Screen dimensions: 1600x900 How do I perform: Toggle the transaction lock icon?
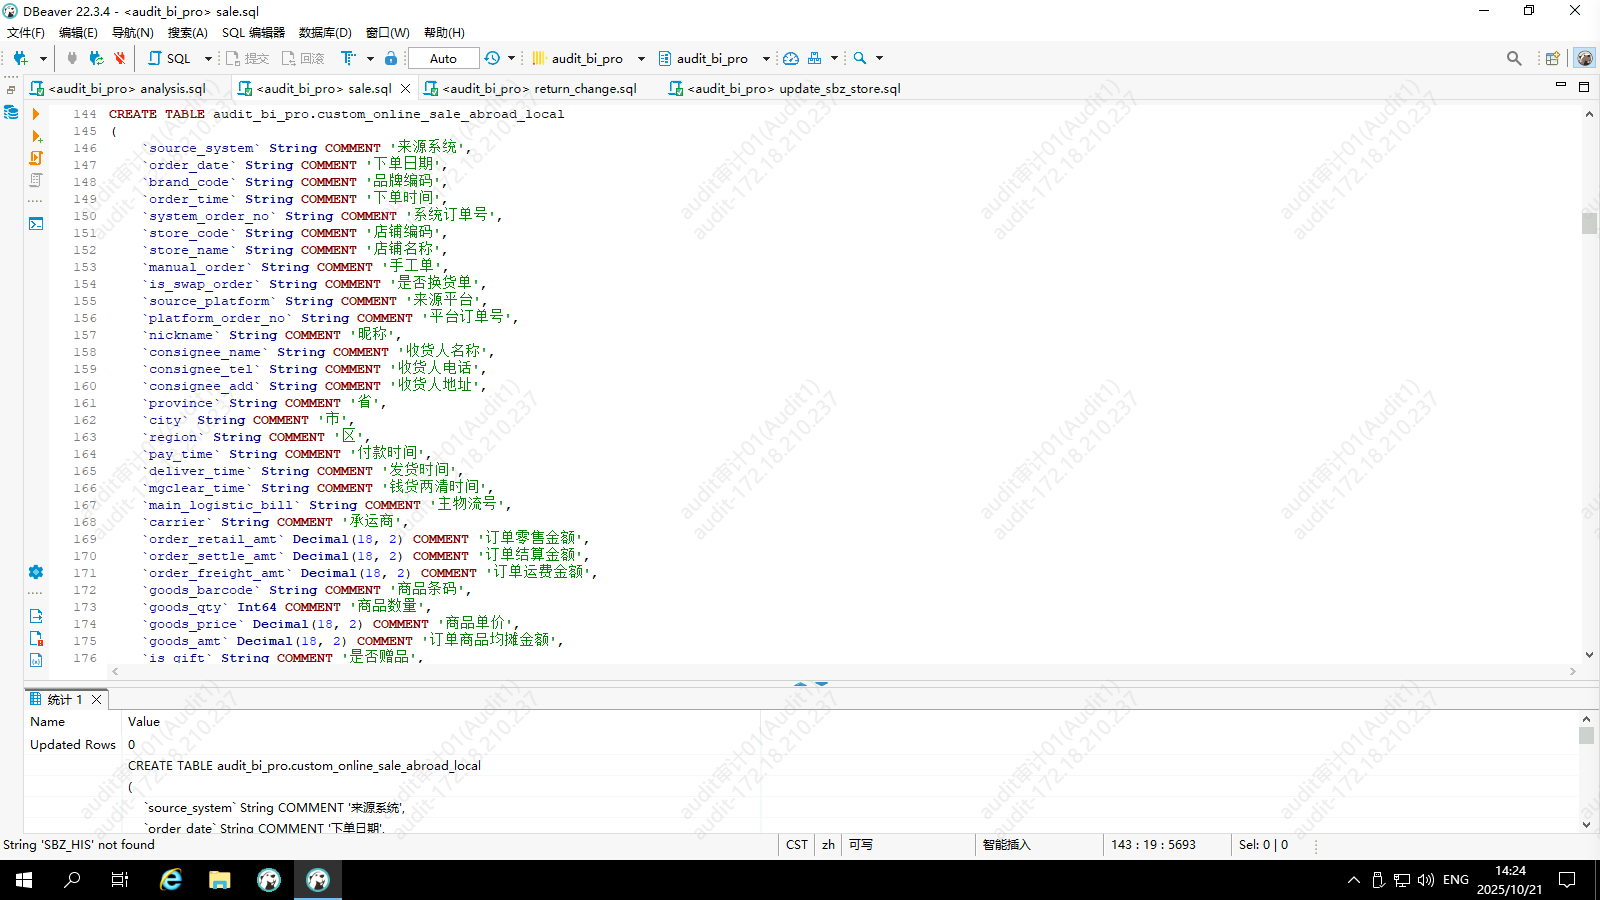tap(391, 59)
